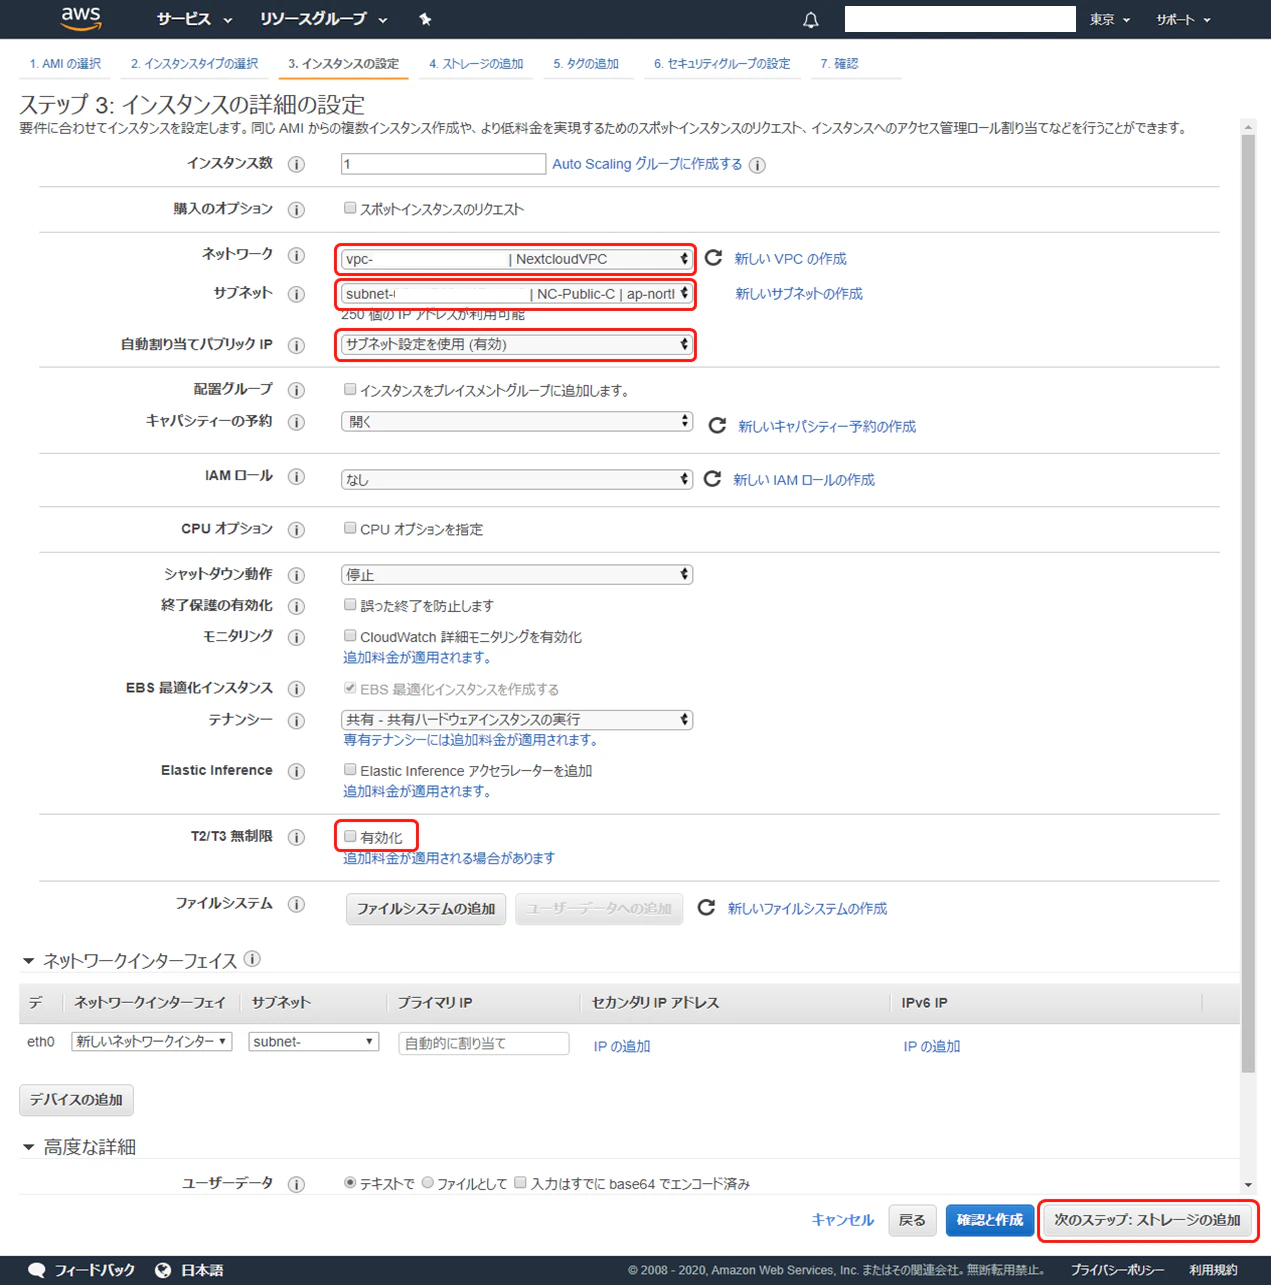1271x1285 pixels.
Task: Click the 確認と作成 button
Action: pyautogui.click(x=990, y=1220)
